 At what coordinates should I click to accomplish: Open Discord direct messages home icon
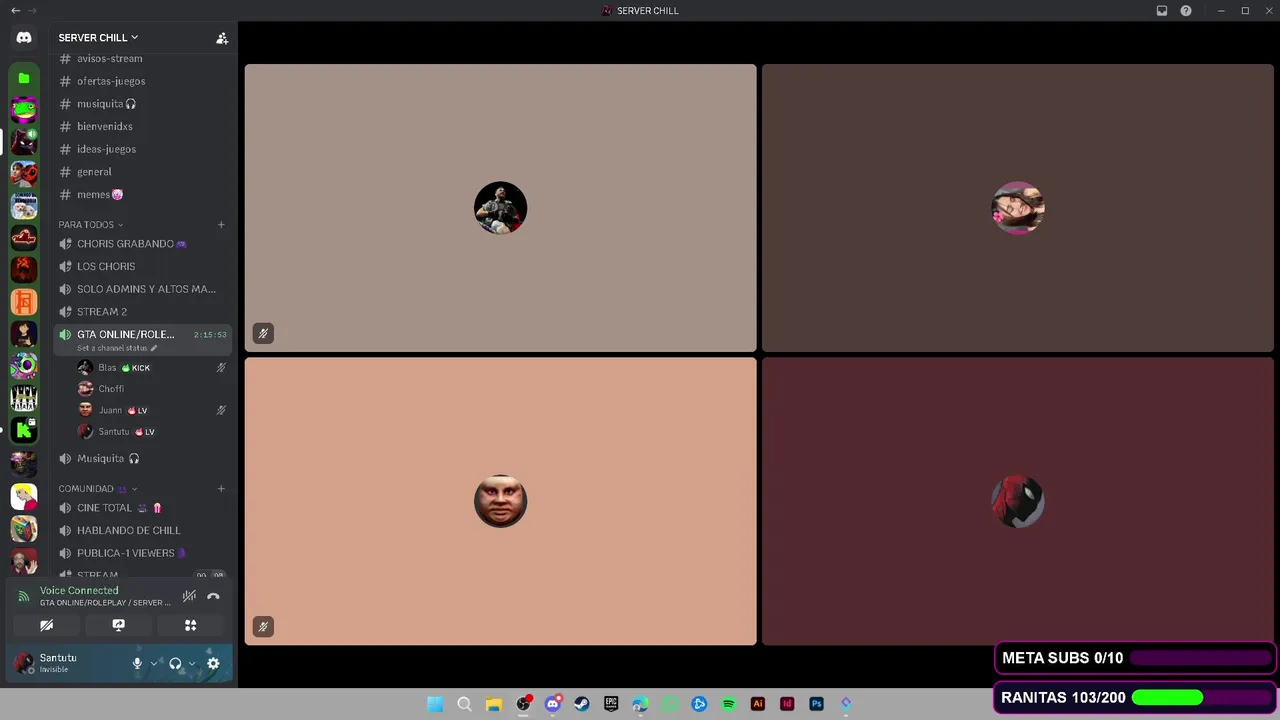(x=24, y=37)
